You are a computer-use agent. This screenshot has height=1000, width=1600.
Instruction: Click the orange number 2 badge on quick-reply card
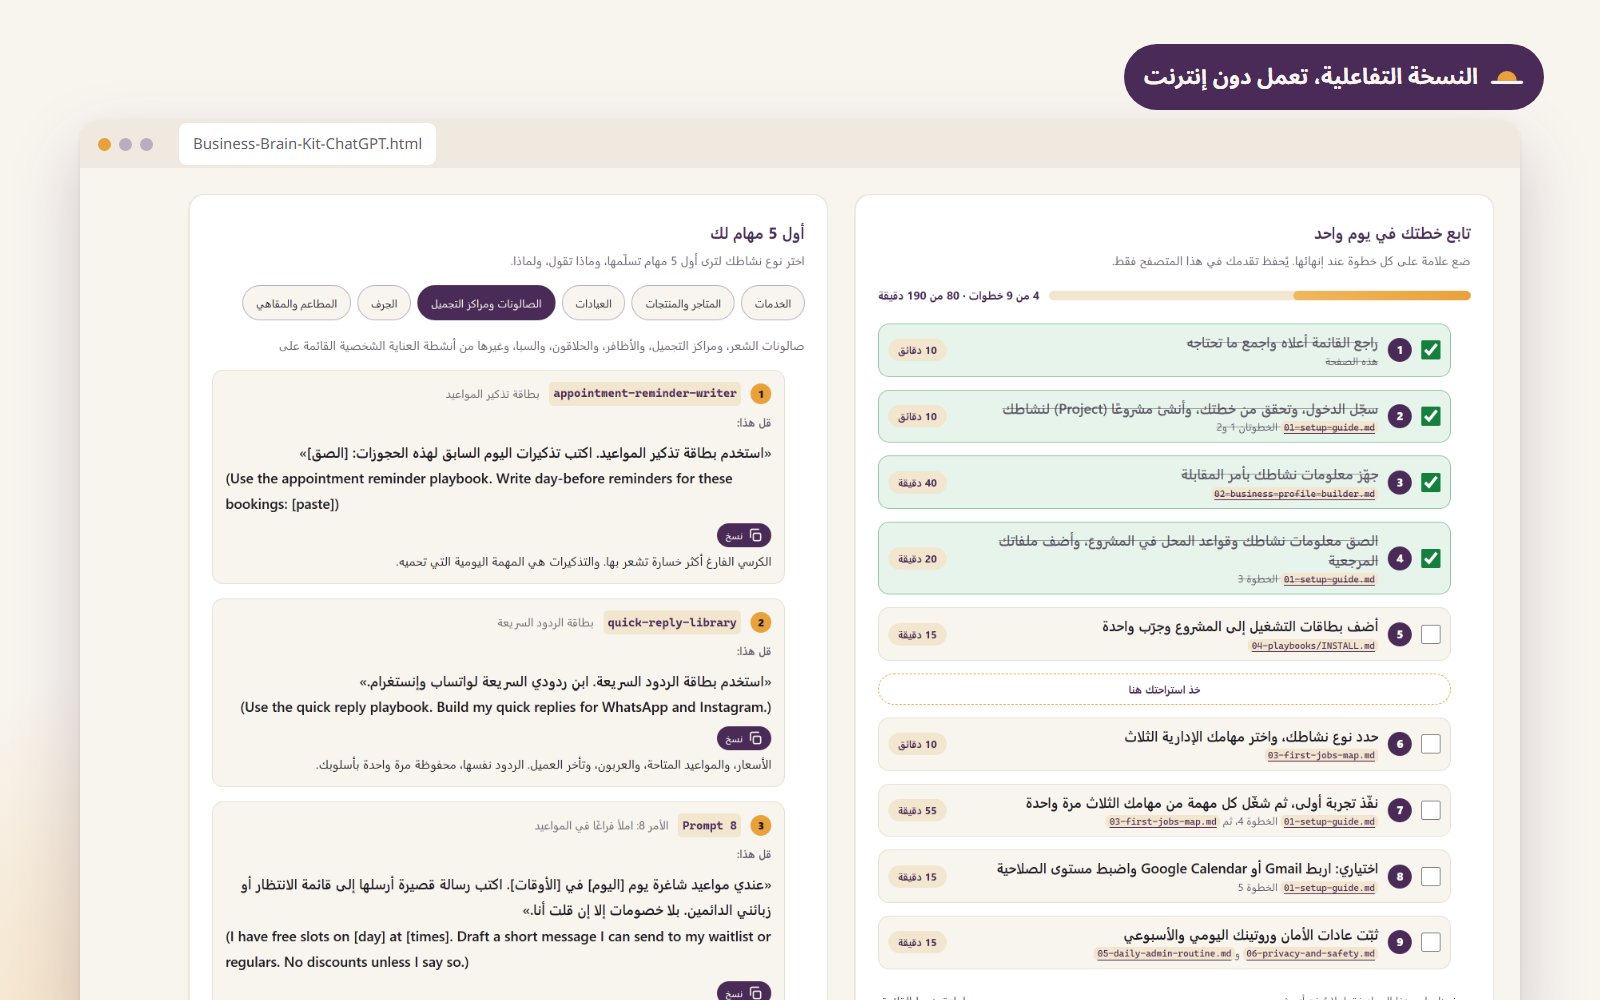point(761,623)
